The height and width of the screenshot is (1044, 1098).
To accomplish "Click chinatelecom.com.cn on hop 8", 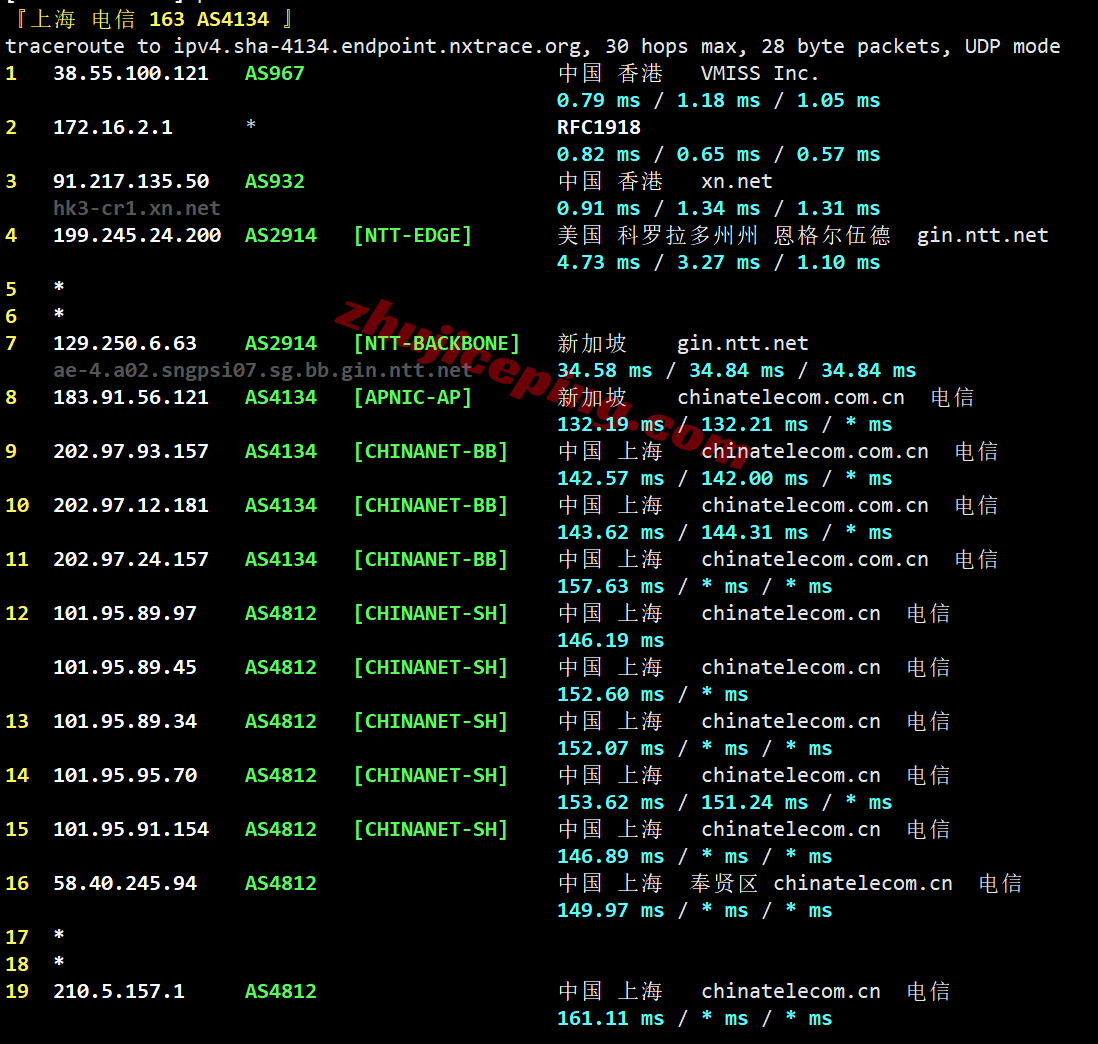I will 791,397.
